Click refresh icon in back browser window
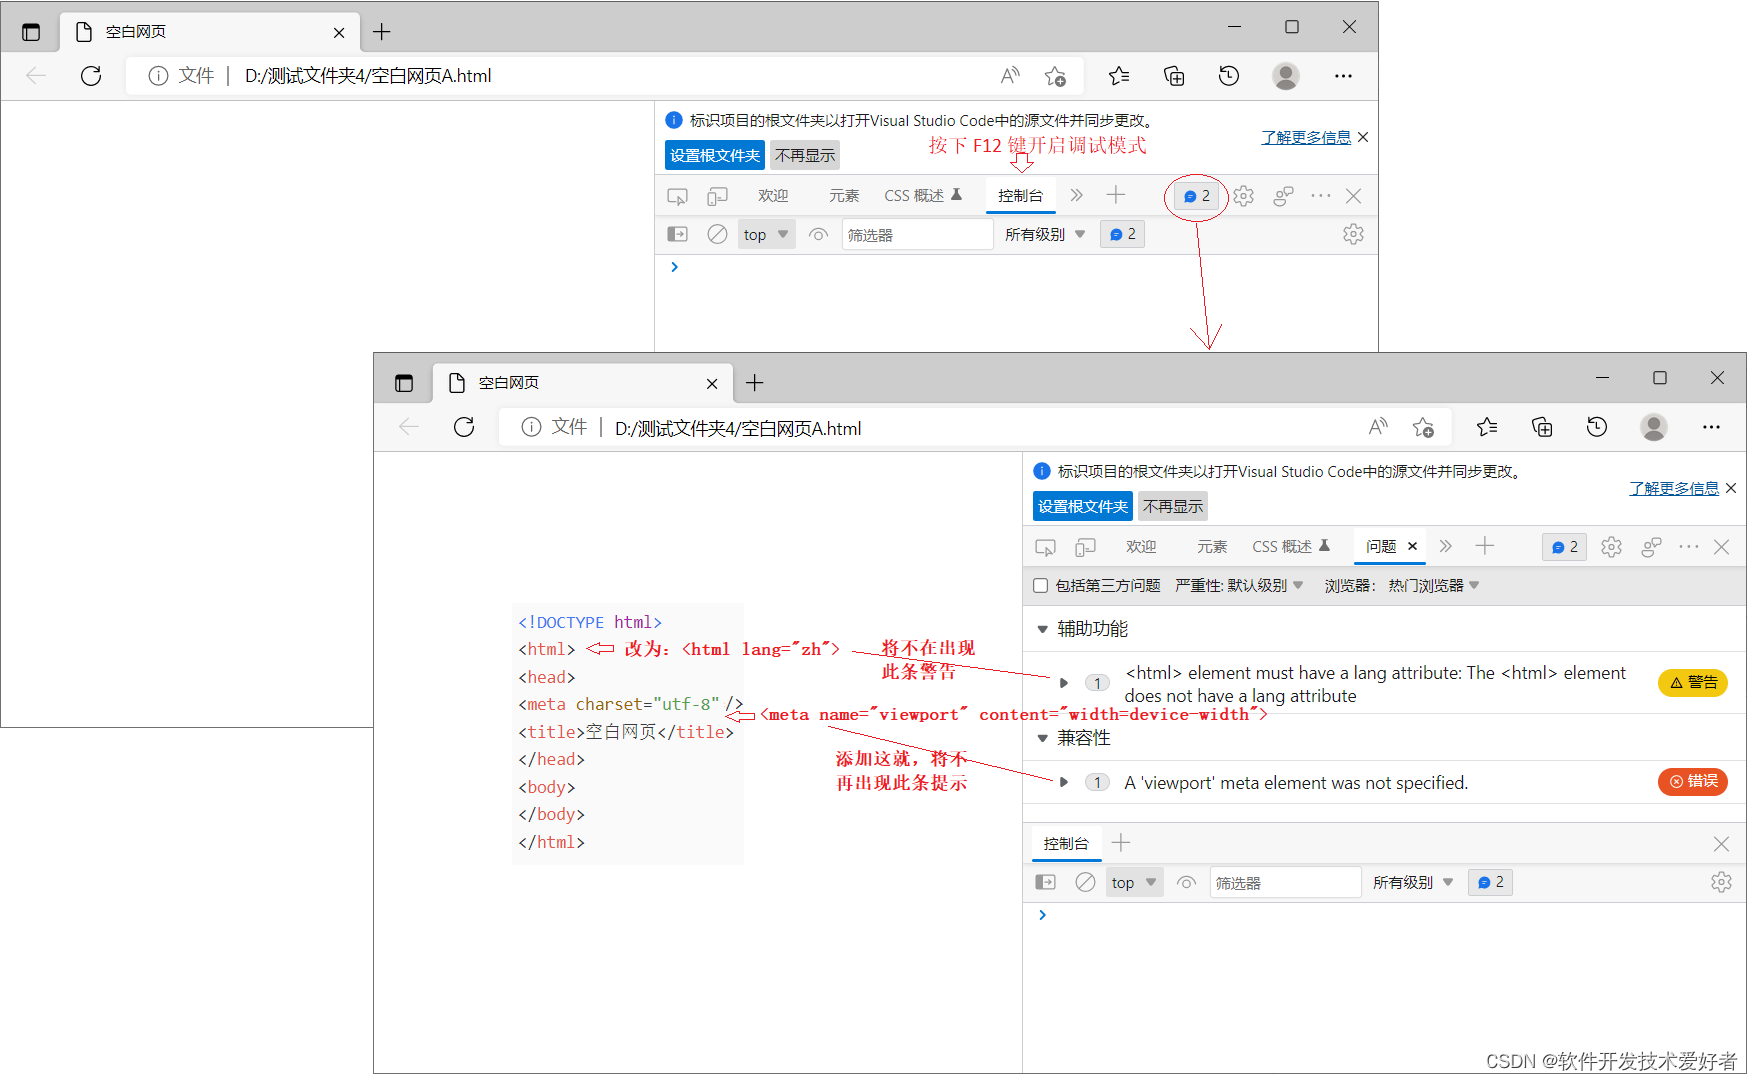The height and width of the screenshot is (1080, 1753). pyautogui.click(x=91, y=76)
